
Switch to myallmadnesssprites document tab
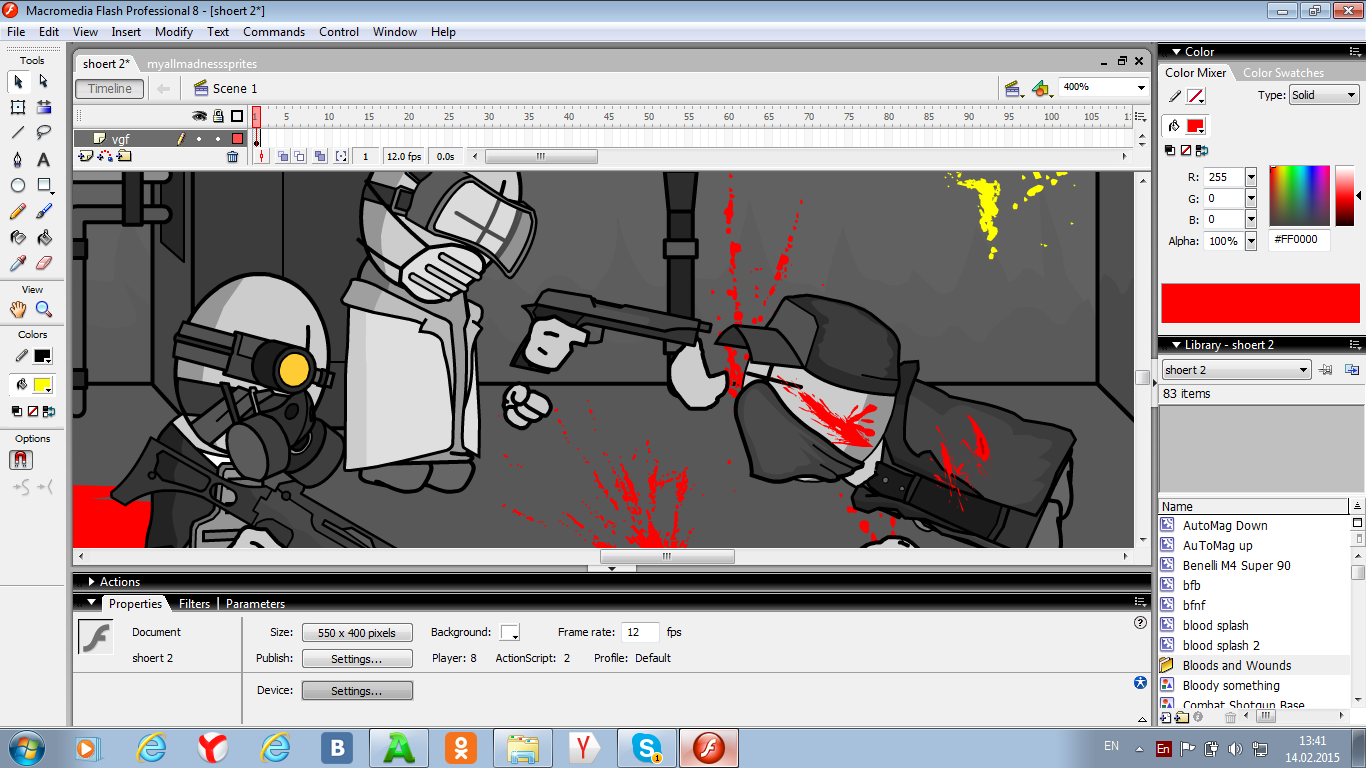(x=202, y=64)
